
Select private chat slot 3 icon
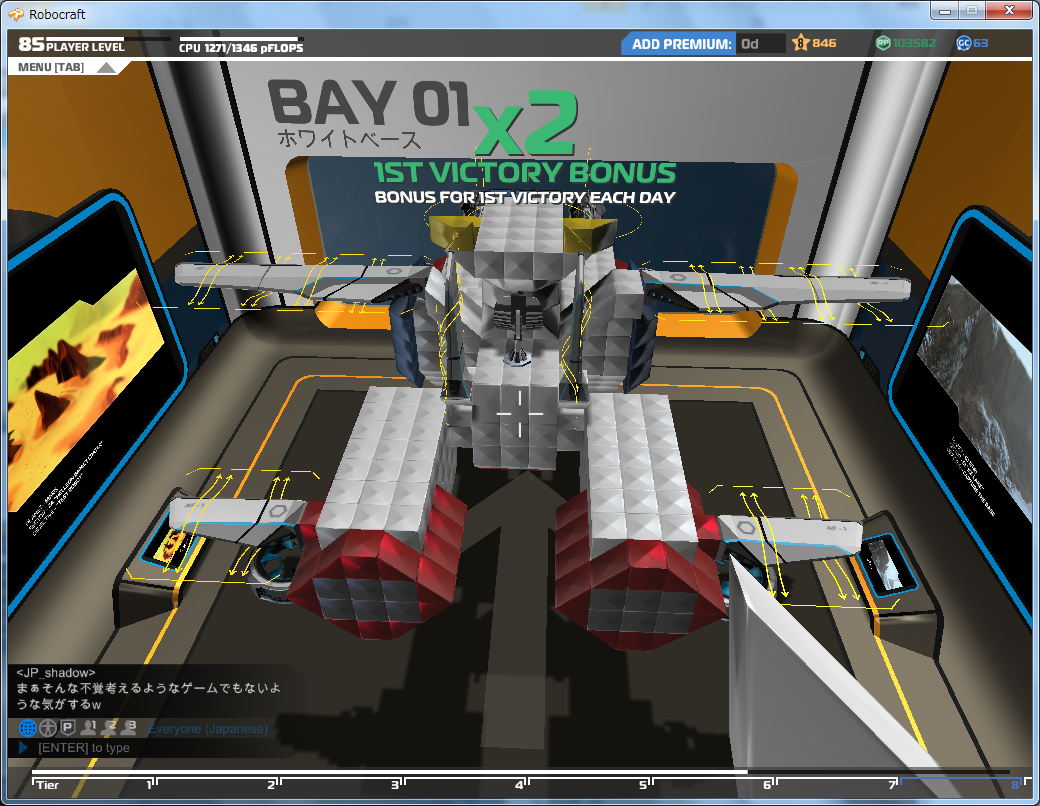(x=129, y=728)
